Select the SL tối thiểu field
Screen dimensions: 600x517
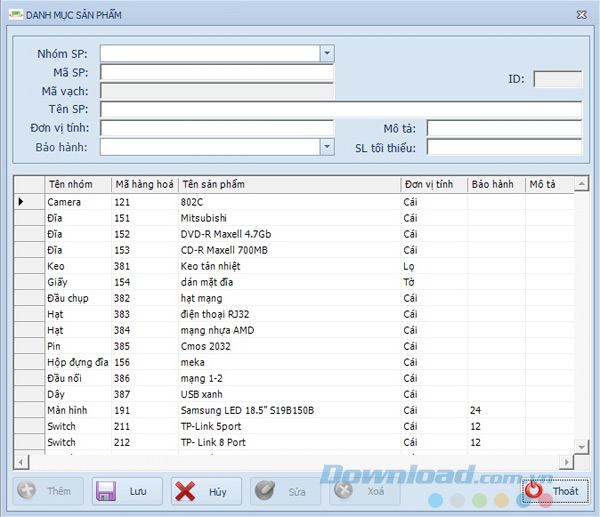(x=504, y=147)
